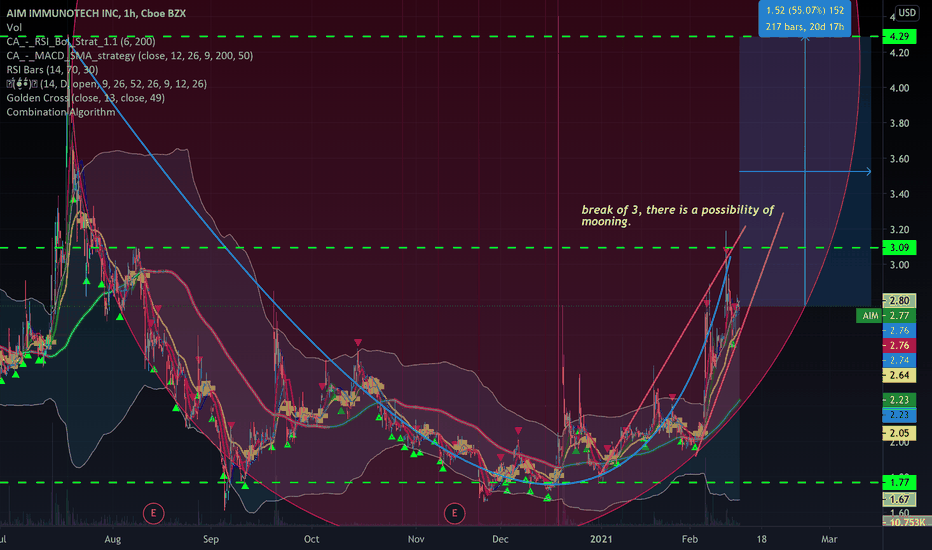Click the green 4.29 price level label
This screenshot has width=932, height=550.
coord(899,36)
